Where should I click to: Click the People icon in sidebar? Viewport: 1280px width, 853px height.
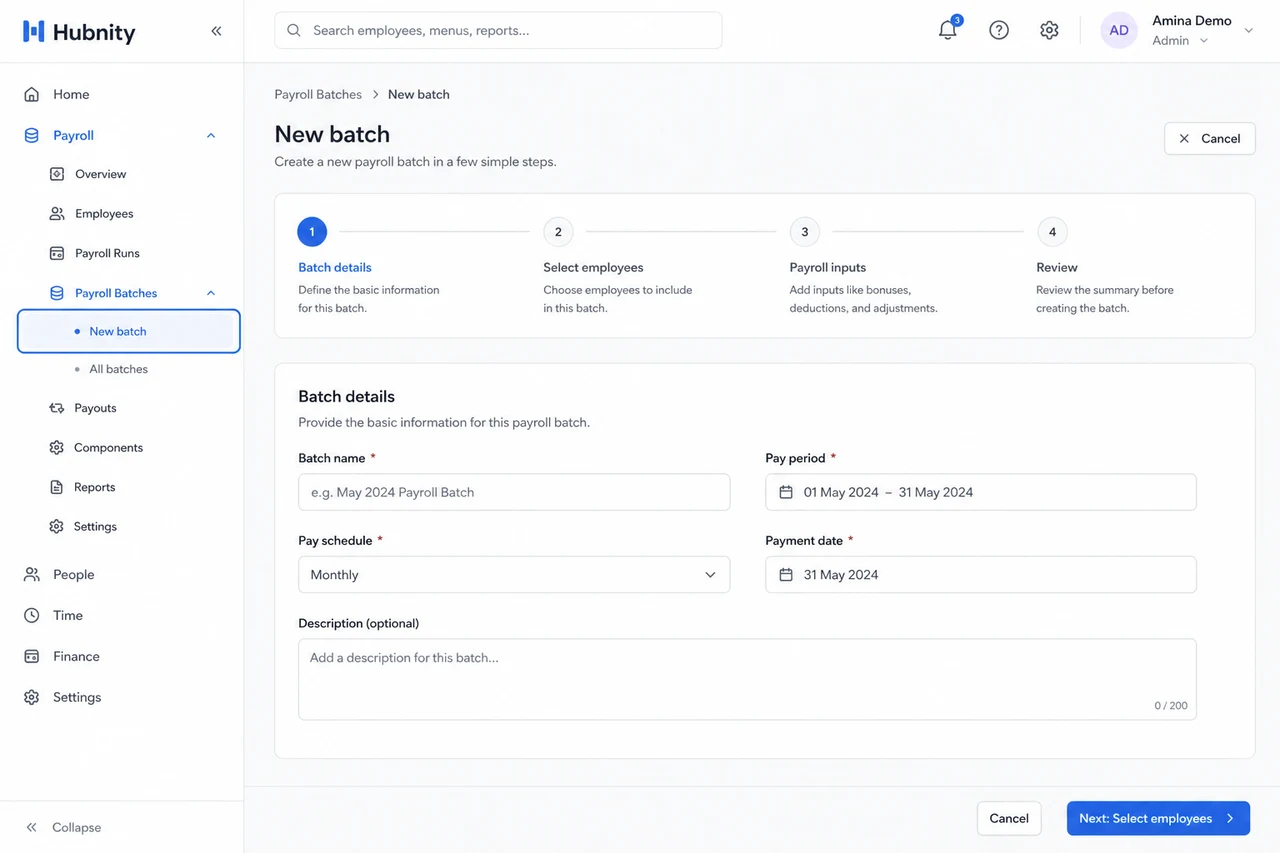point(32,574)
